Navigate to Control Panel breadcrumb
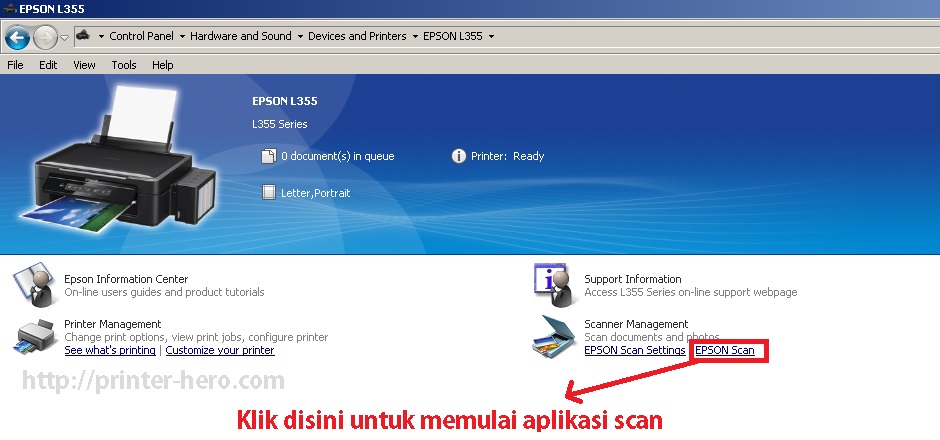This screenshot has height=440, width=940. point(141,36)
